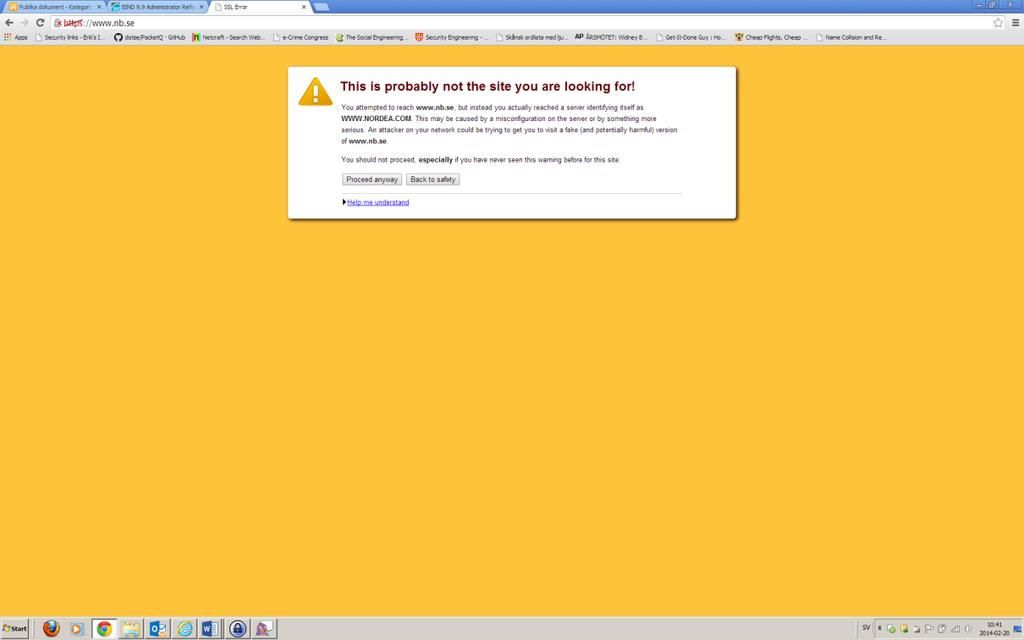
Task: Click the yellow warning triangle icon
Action: [x=315, y=91]
